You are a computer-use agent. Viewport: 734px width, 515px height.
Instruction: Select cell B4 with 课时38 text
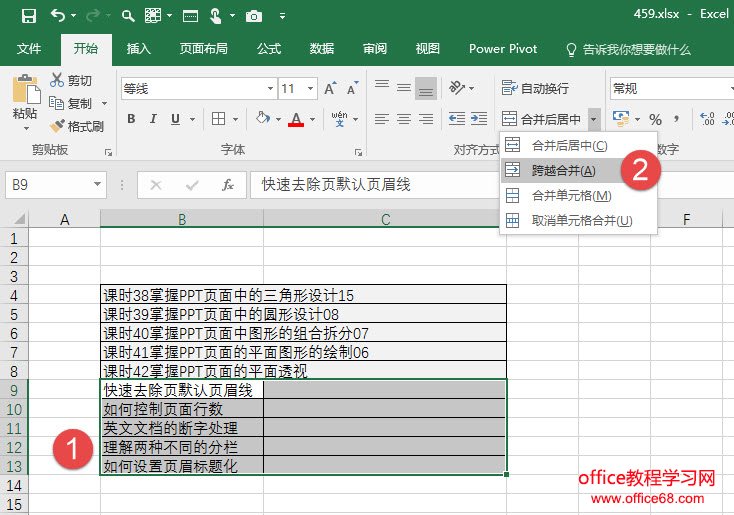(182, 295)
